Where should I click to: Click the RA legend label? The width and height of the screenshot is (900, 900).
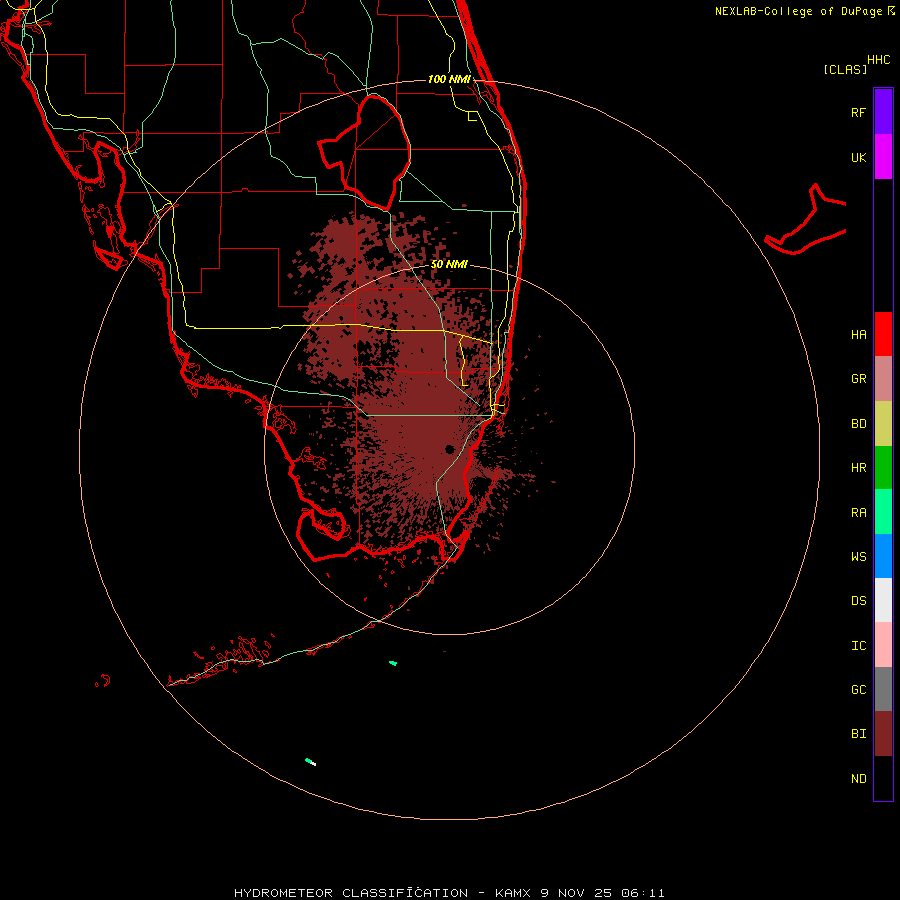(x=858, y=513)
